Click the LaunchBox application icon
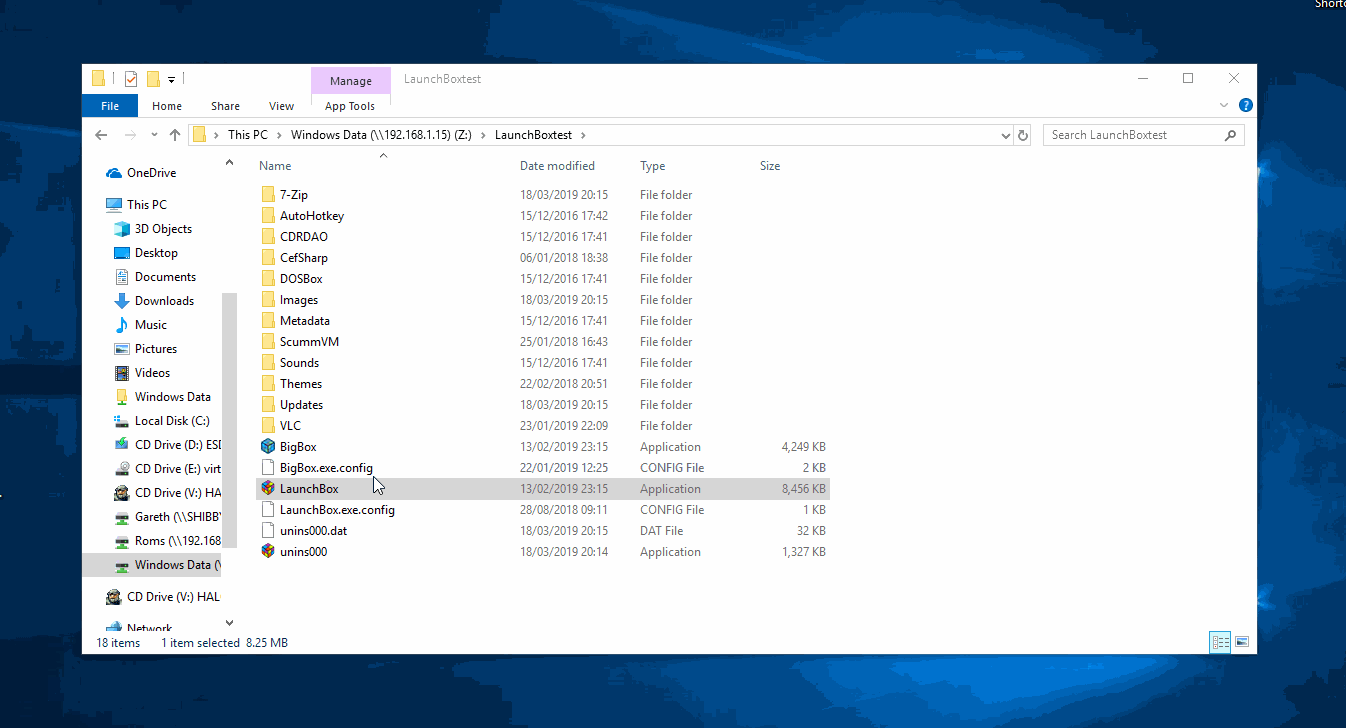This screenshot has width=1346, height=728. pyautogui.click(x=267, y=489)
